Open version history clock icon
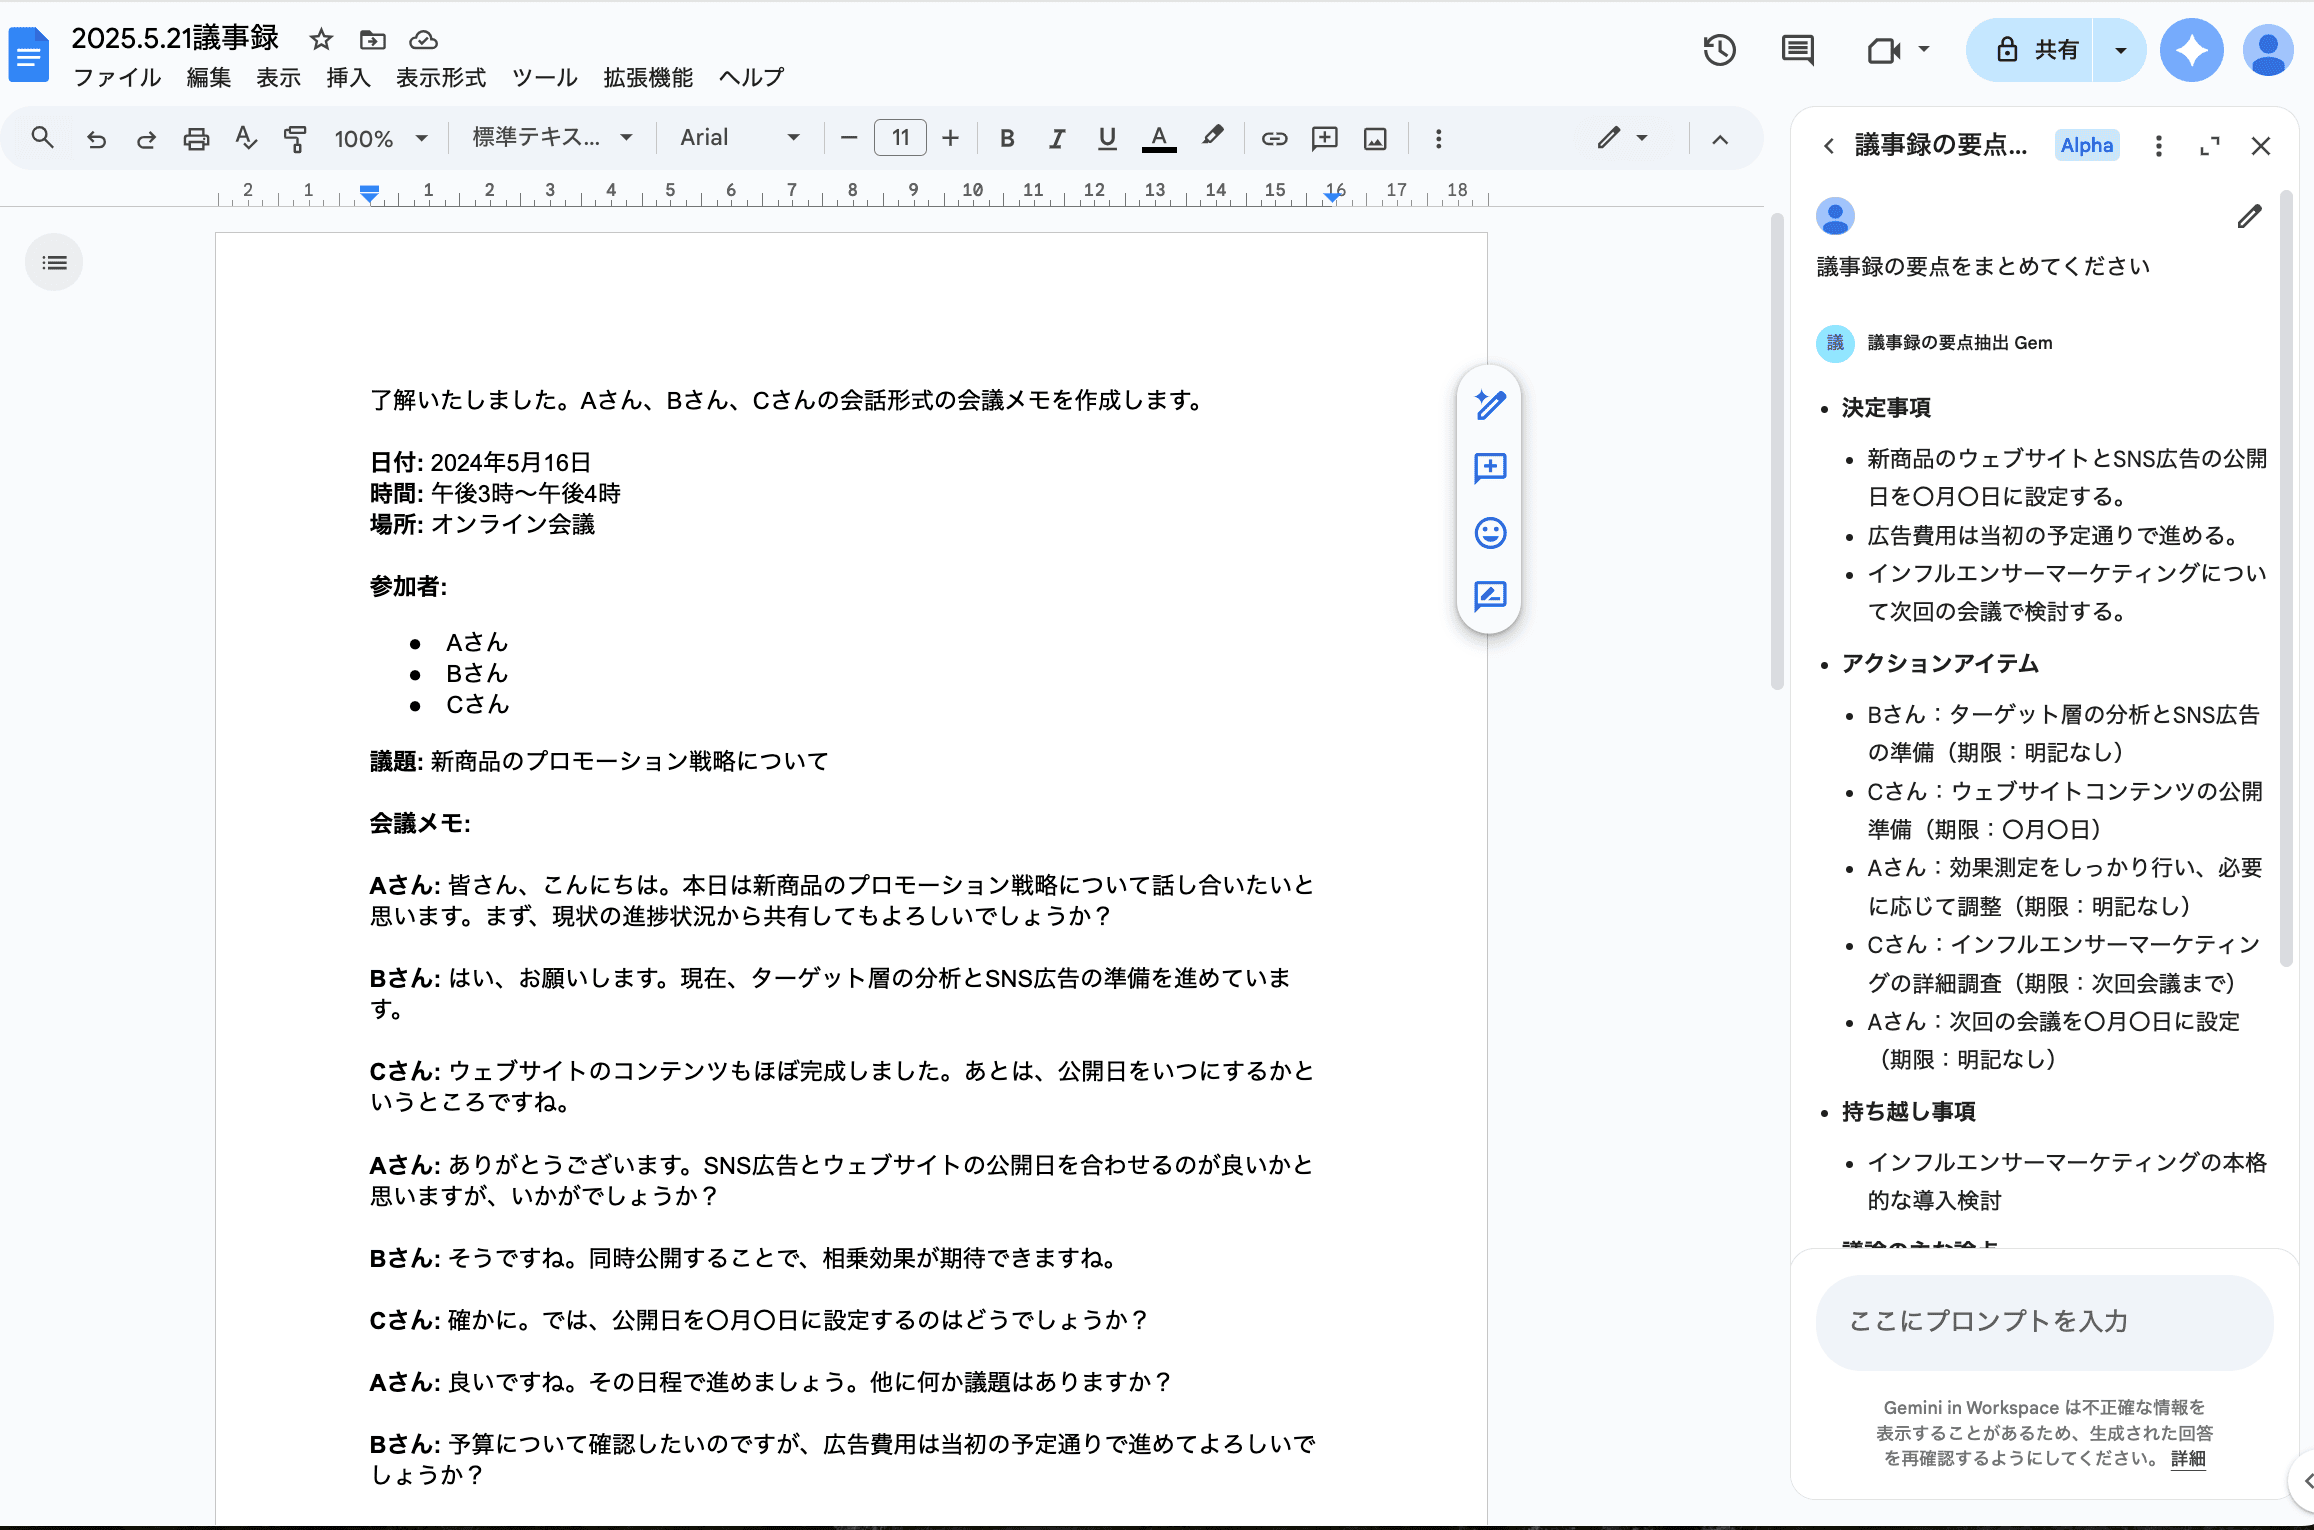The width and height of the screenshot is (2314, 1530). 1719,50
